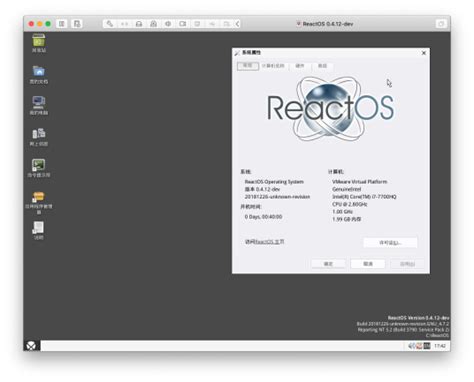Switch to the 高级 (Advanced) tab
The width and height of the screenshot is (474, 382).
pyautogui.click(x=322, y=66)
